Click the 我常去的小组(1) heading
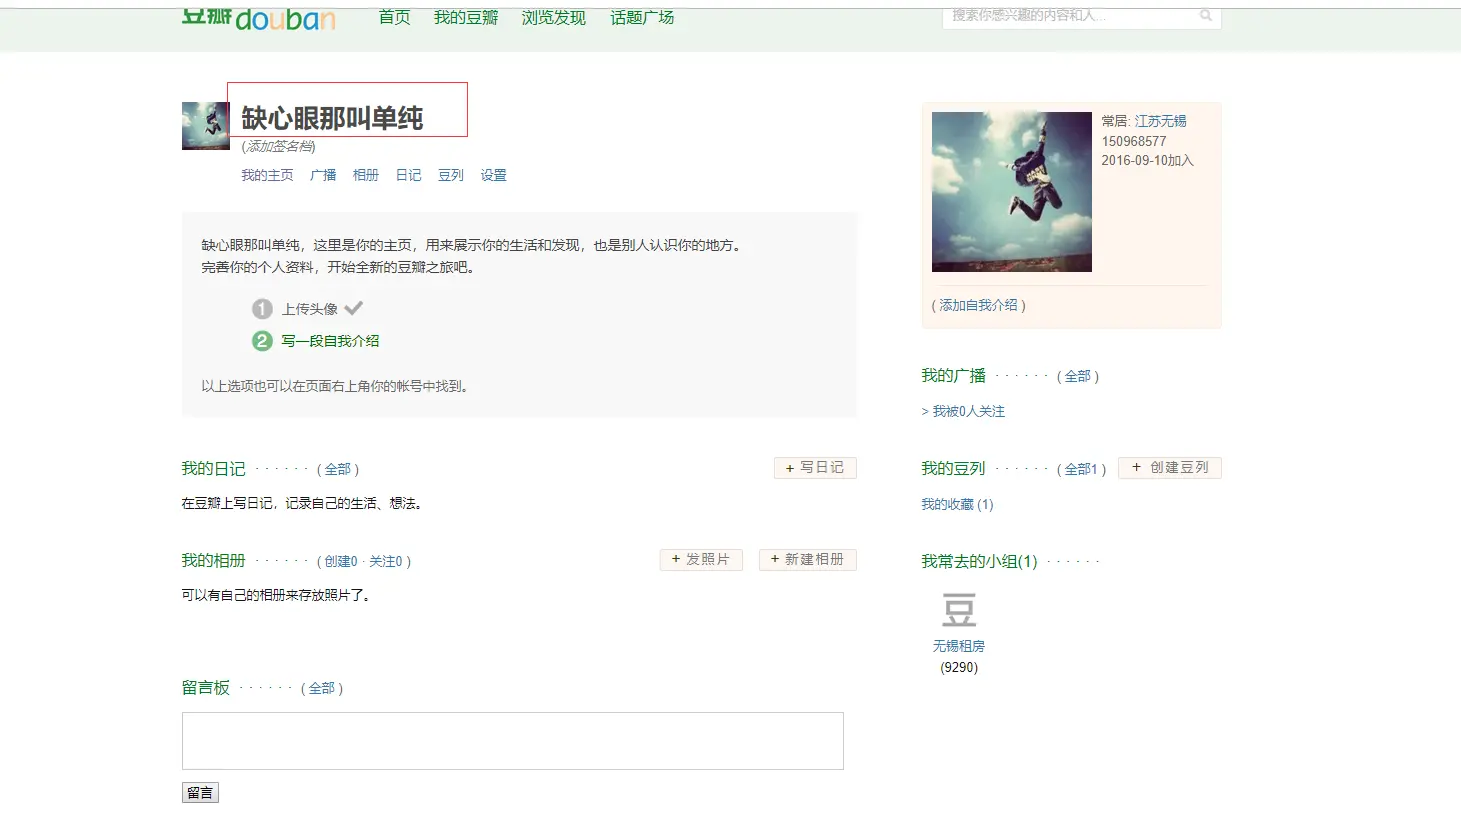The width and height of the screenshot is (1461, 814). pos(979,561)
